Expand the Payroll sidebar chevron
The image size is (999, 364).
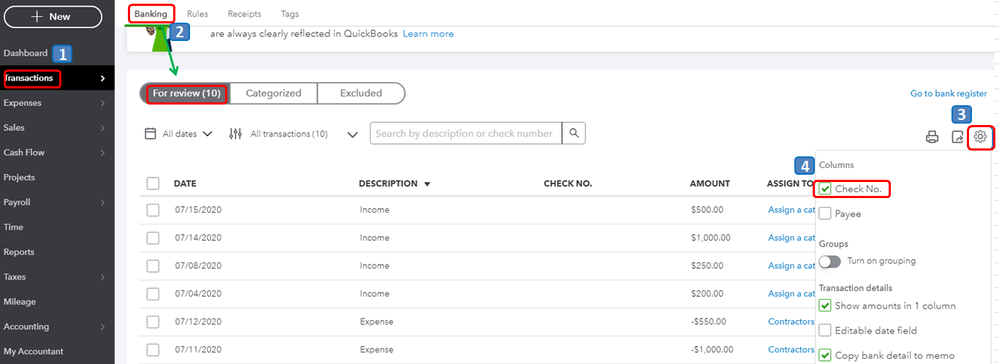point(103,203)
